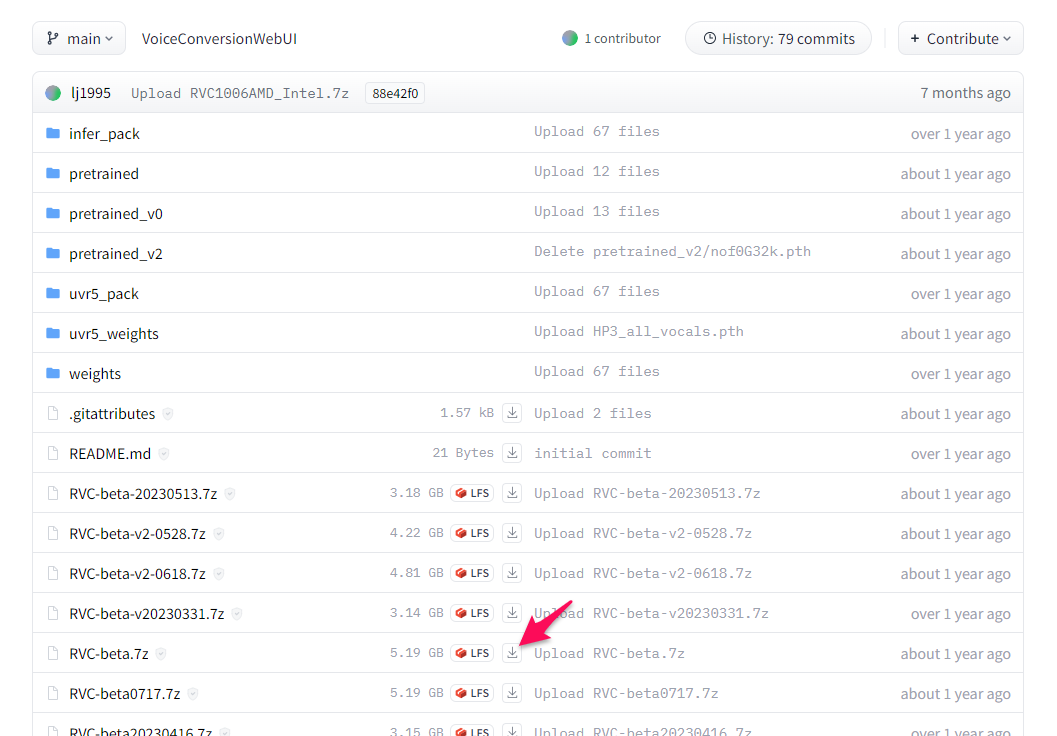Click the LFS badge for RVC-beta0717.7z
The image size is (1057, 736).
pos(472,693)
